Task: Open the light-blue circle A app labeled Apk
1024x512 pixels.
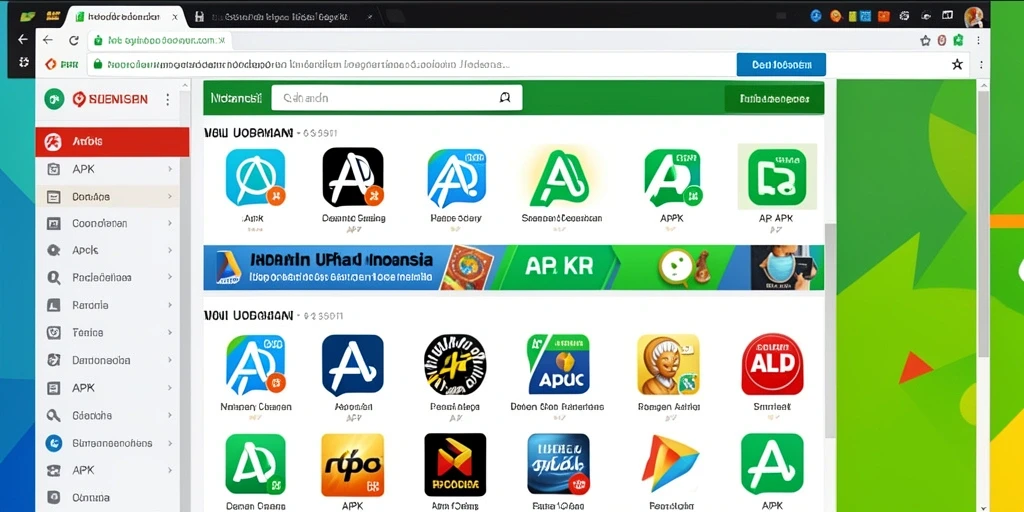Action: point(255,178)
